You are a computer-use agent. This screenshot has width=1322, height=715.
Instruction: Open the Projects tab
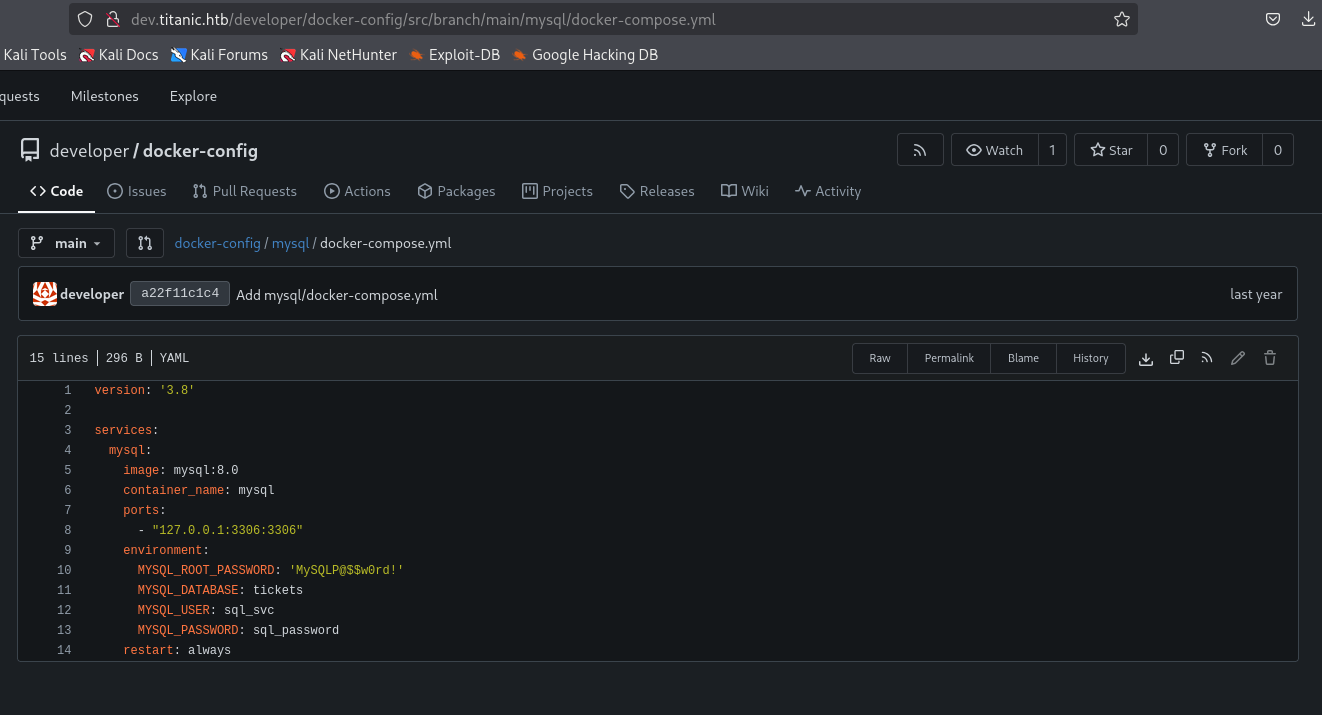pyautogui.click(x=557, y=191)
